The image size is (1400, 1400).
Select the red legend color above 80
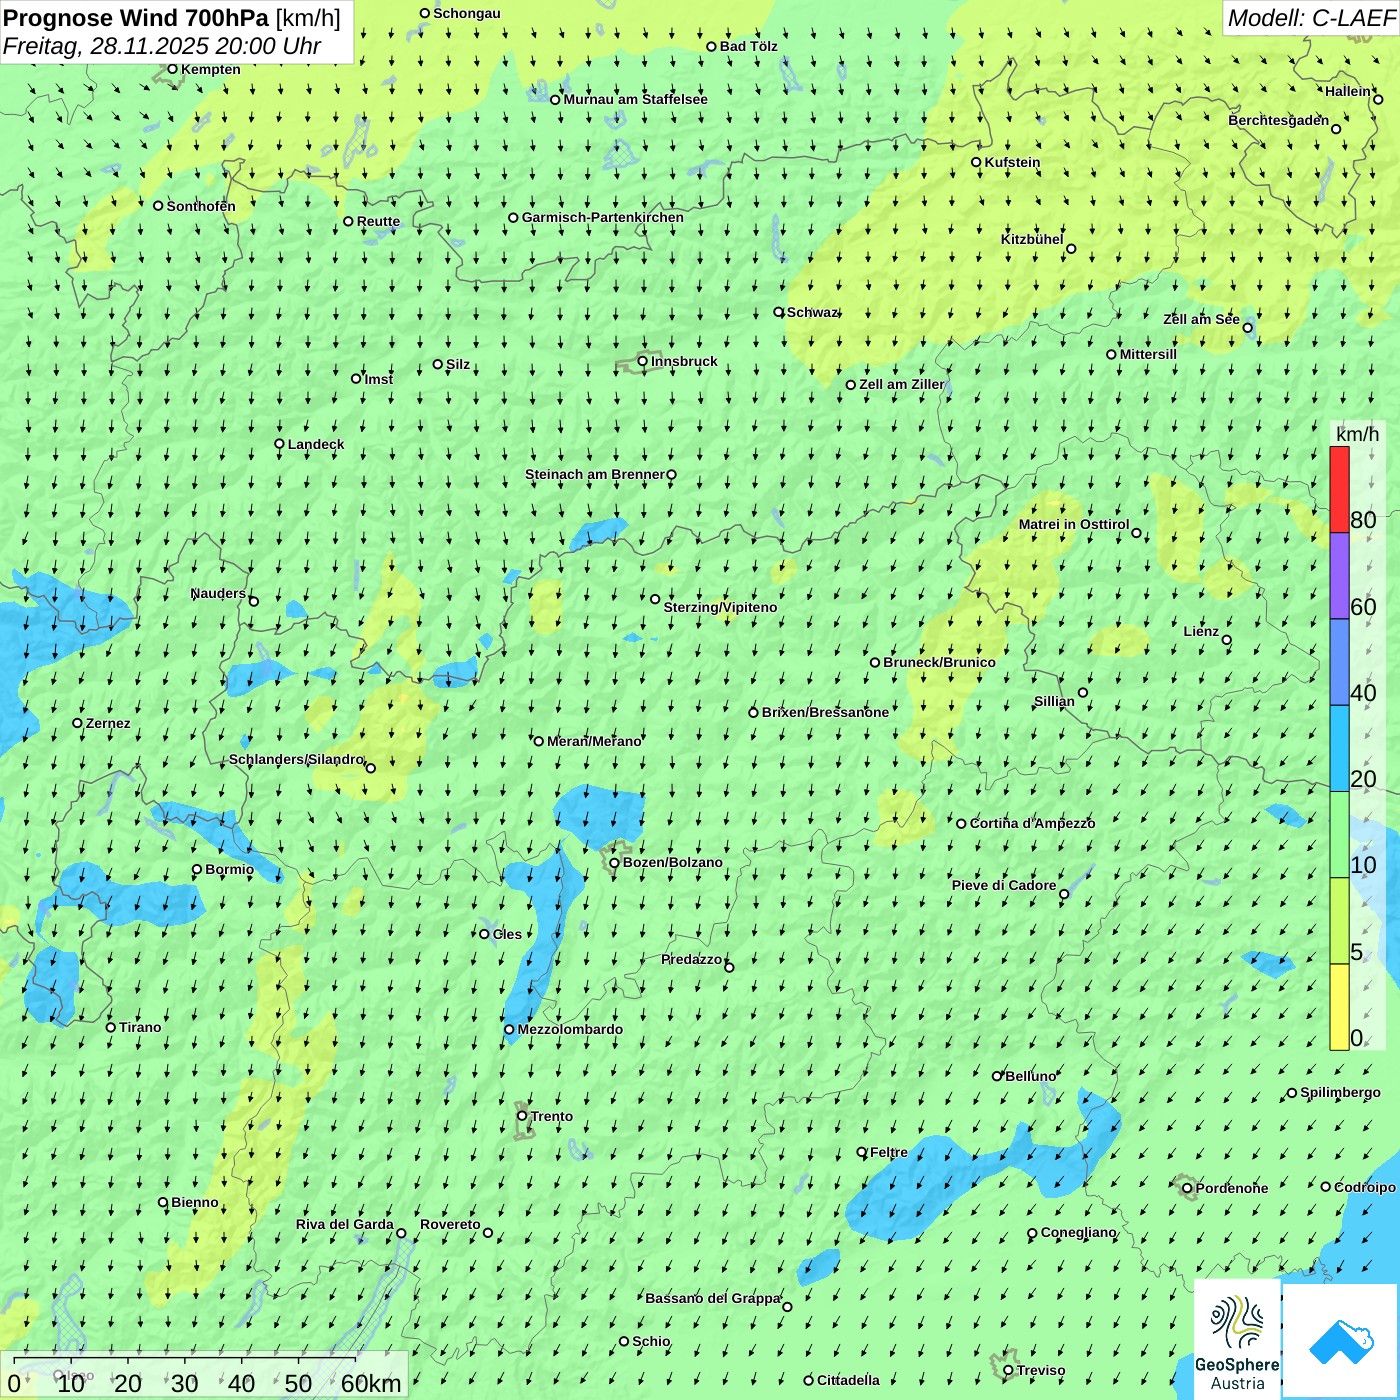[1339, 490]
